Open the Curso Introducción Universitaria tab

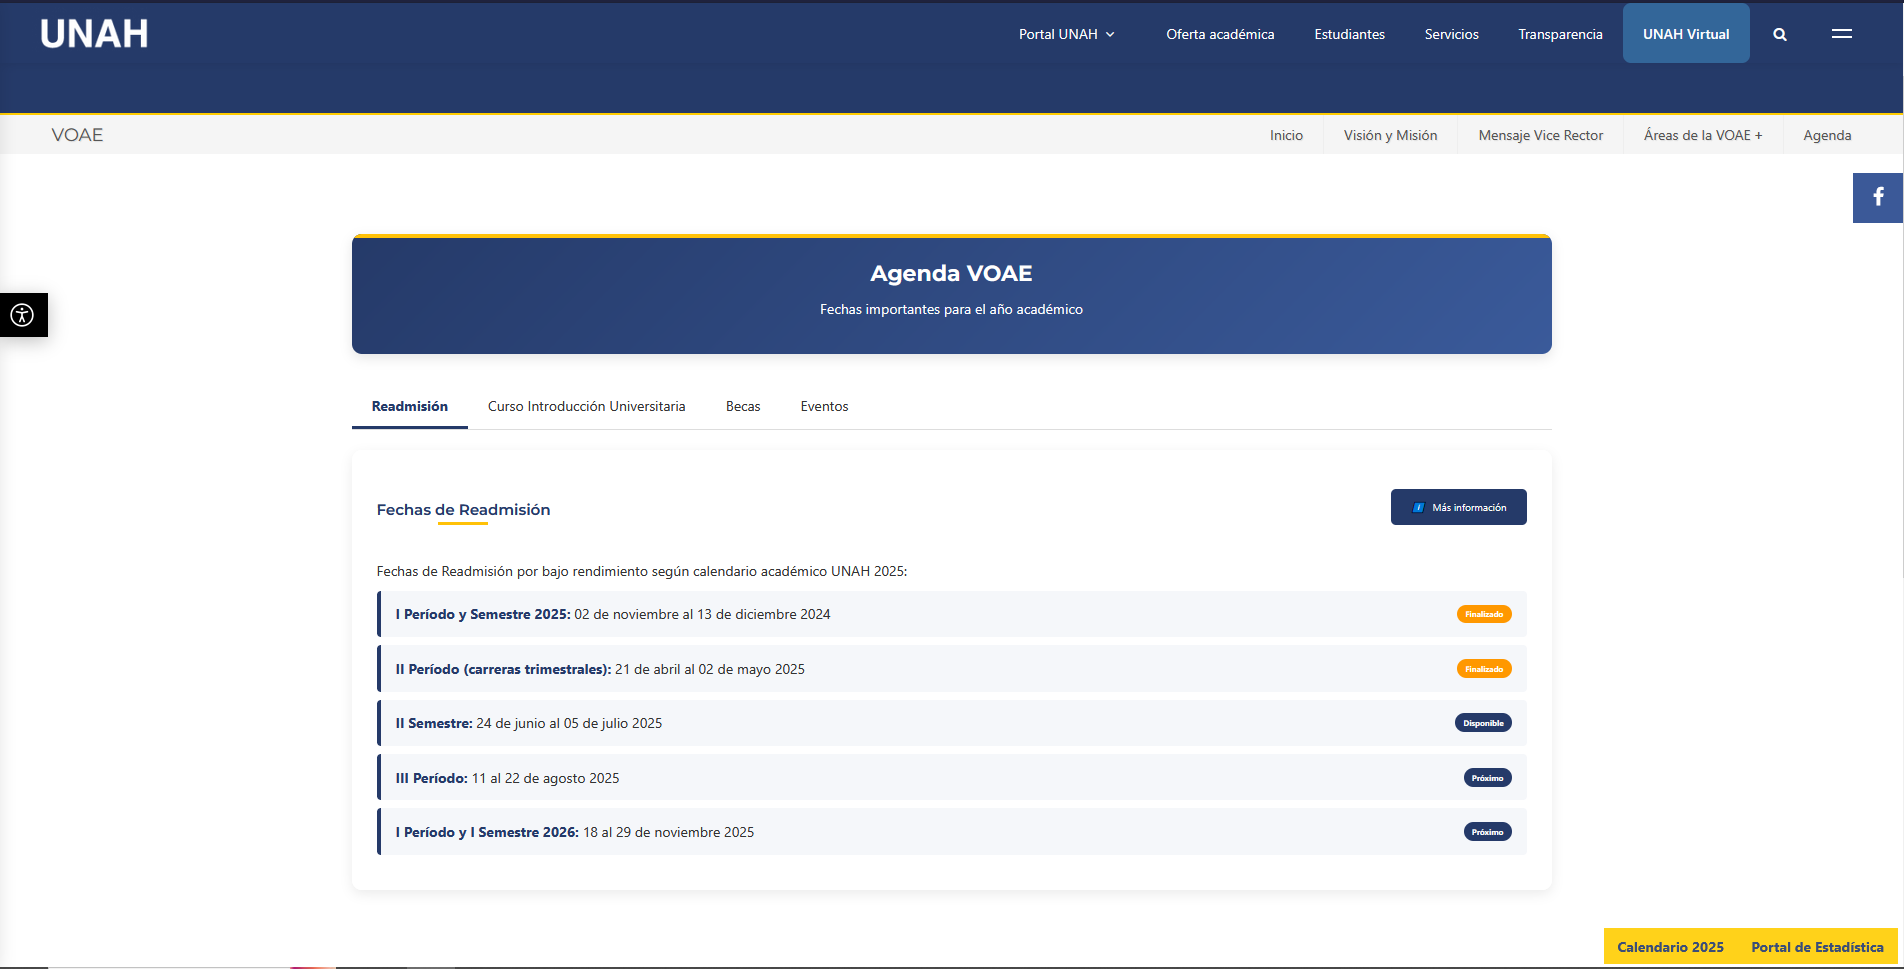(x=586, y=406)
